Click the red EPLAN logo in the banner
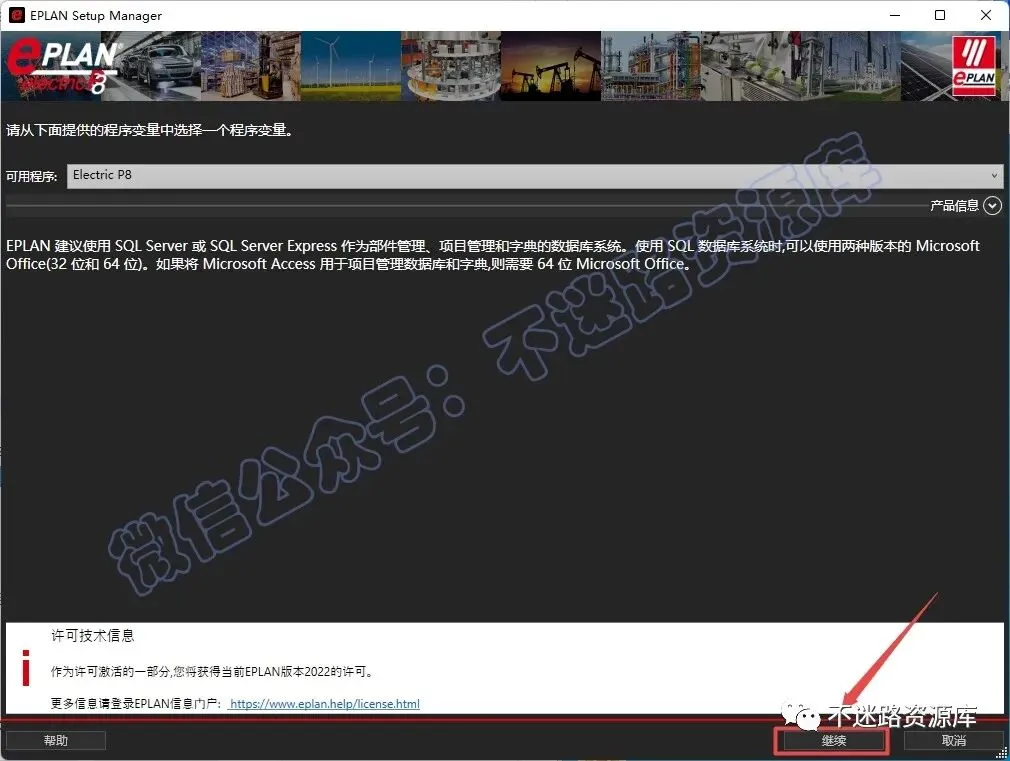The image size is (1010, 761). [x=974, y=66]
